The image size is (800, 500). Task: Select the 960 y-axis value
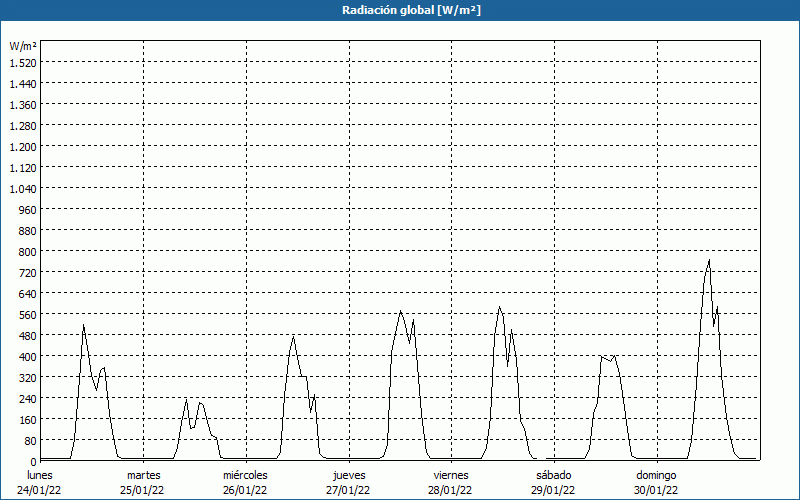pos(28,209)
